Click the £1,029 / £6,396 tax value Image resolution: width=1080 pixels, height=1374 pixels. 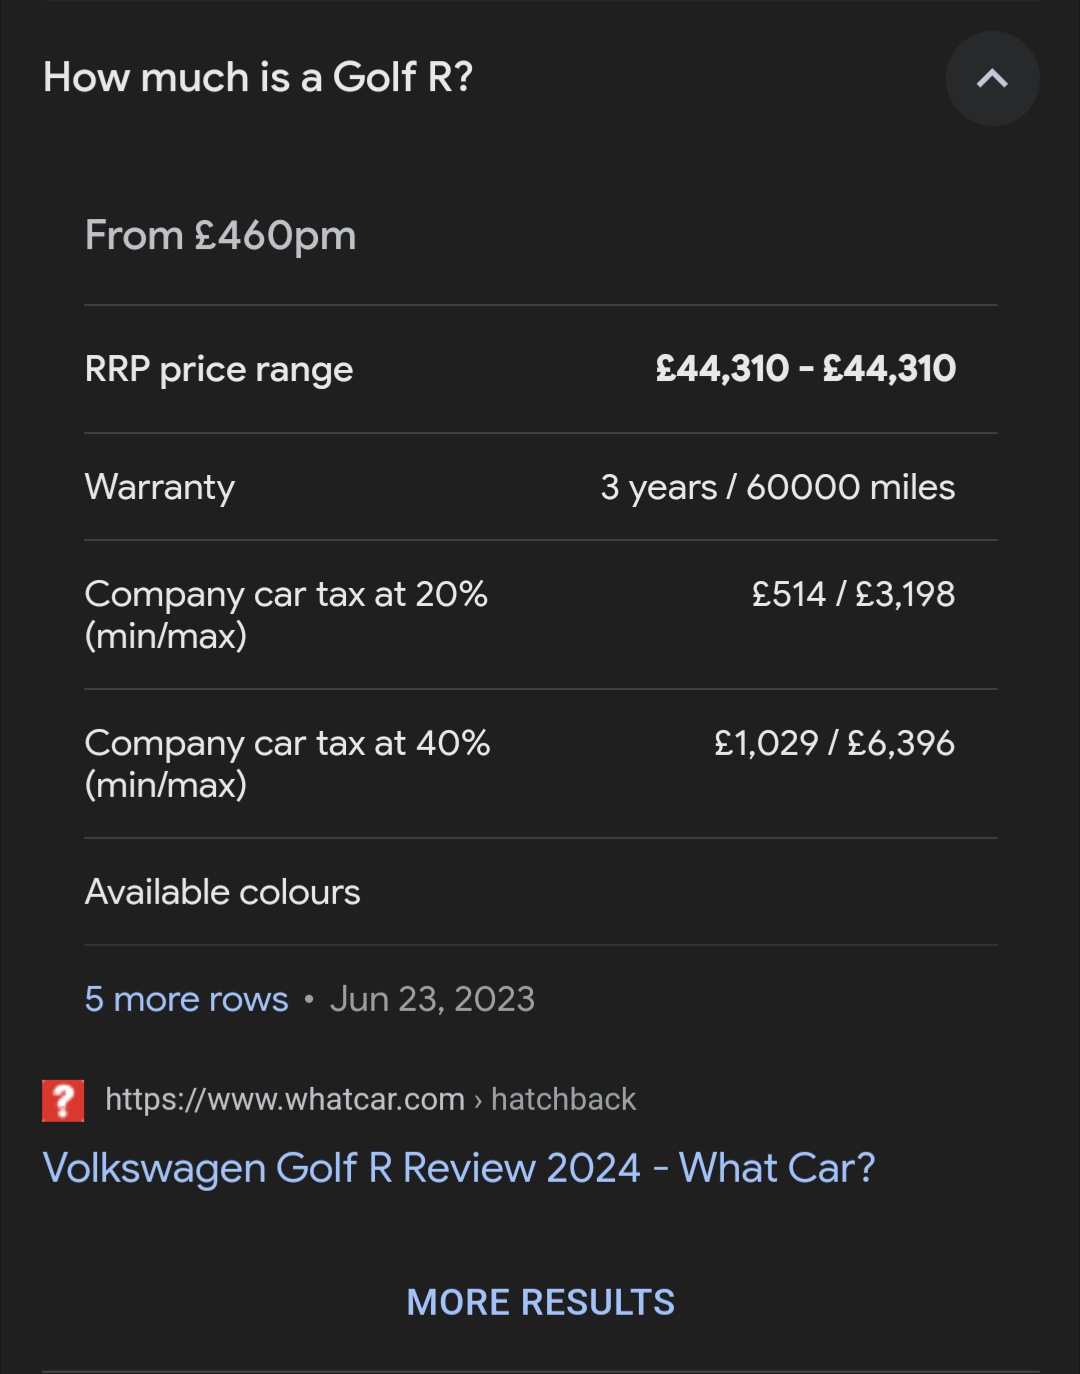point(833,743)
